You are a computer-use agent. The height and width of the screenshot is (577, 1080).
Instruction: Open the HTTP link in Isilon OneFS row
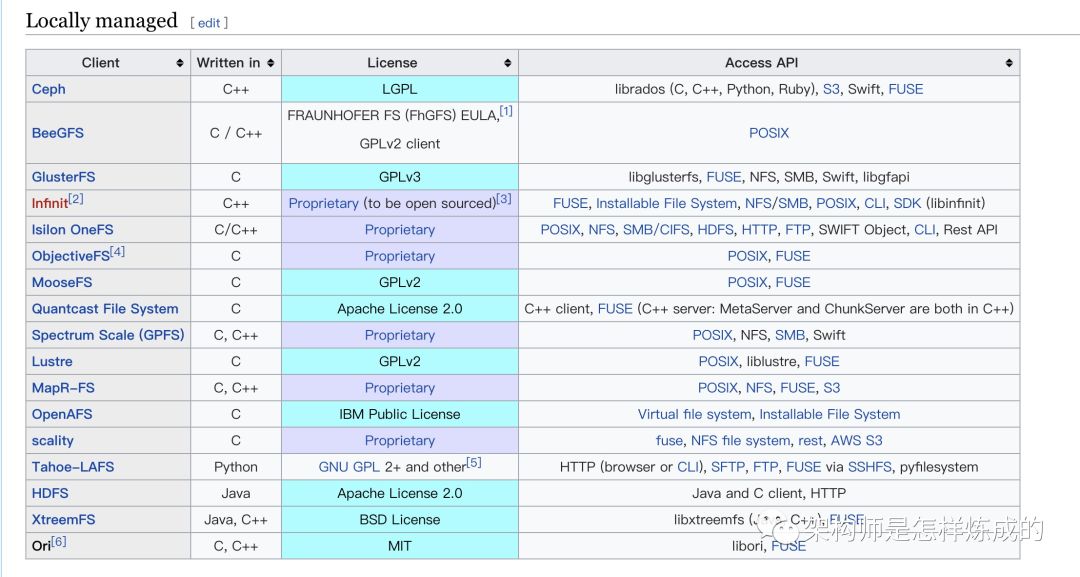click(760, 229)
